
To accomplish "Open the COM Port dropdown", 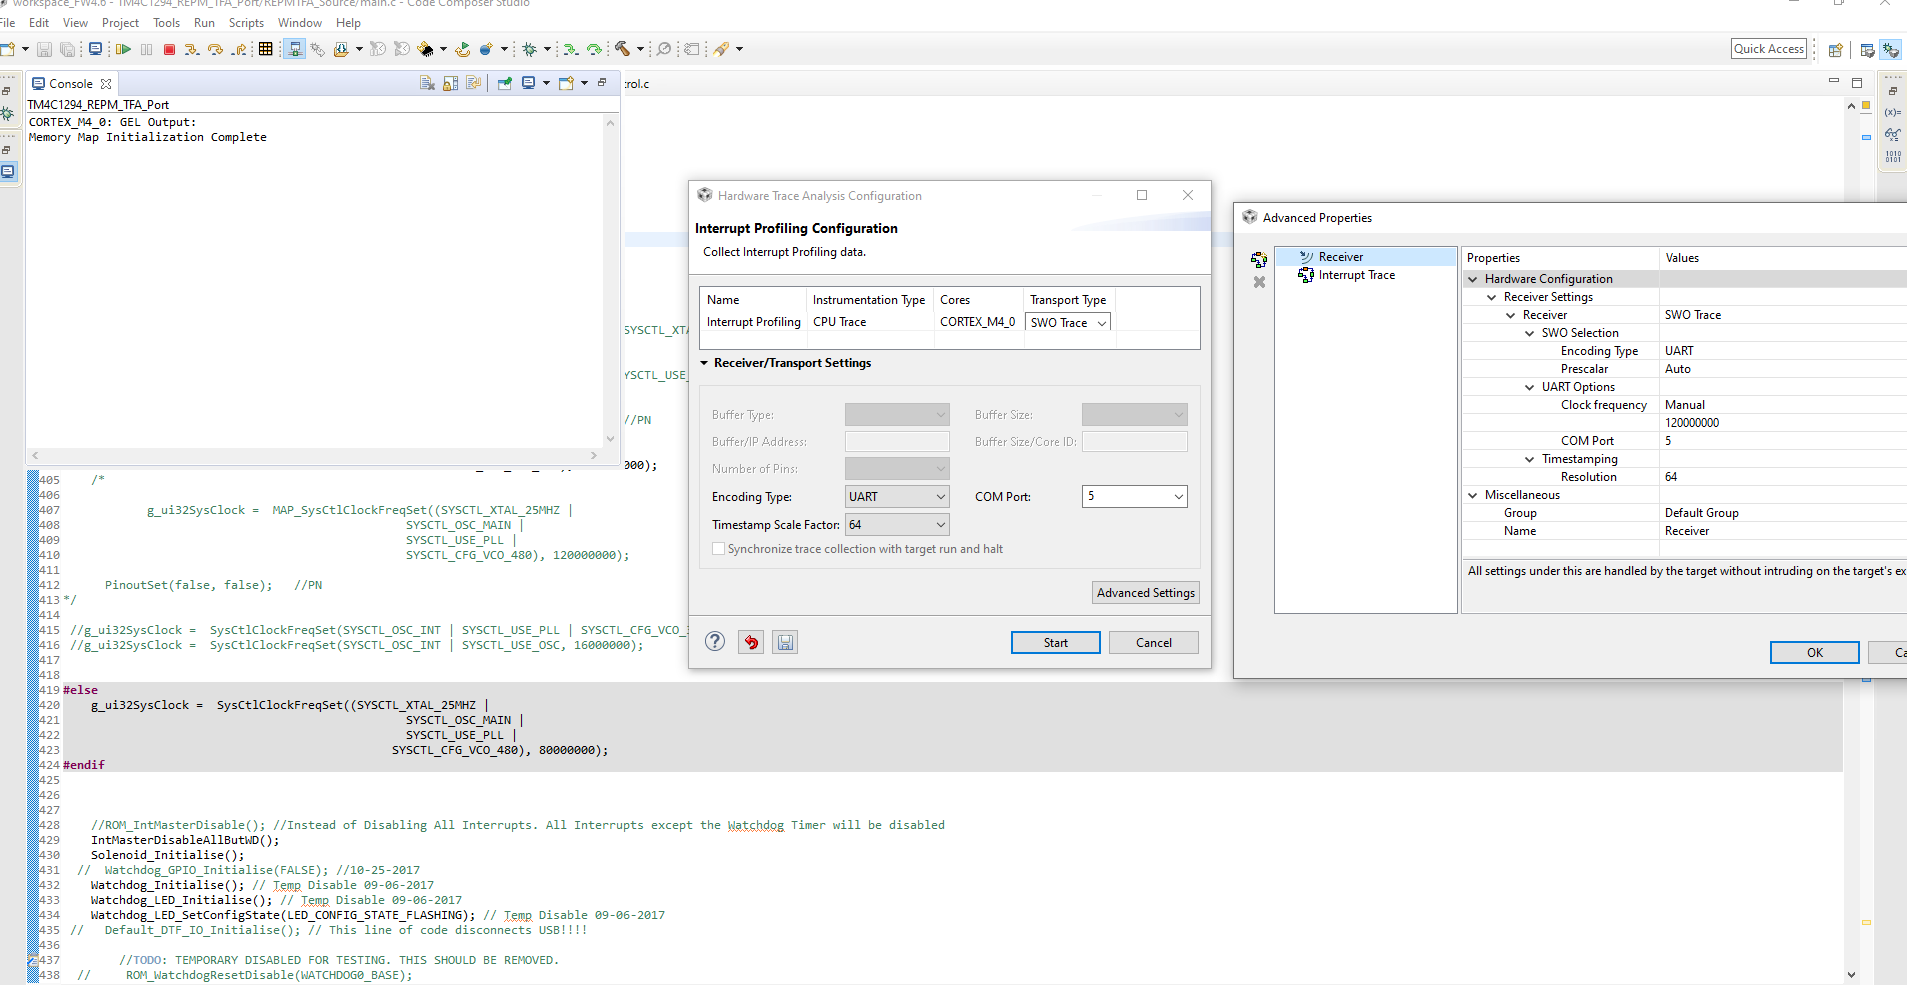I will tap(1134, 497).
